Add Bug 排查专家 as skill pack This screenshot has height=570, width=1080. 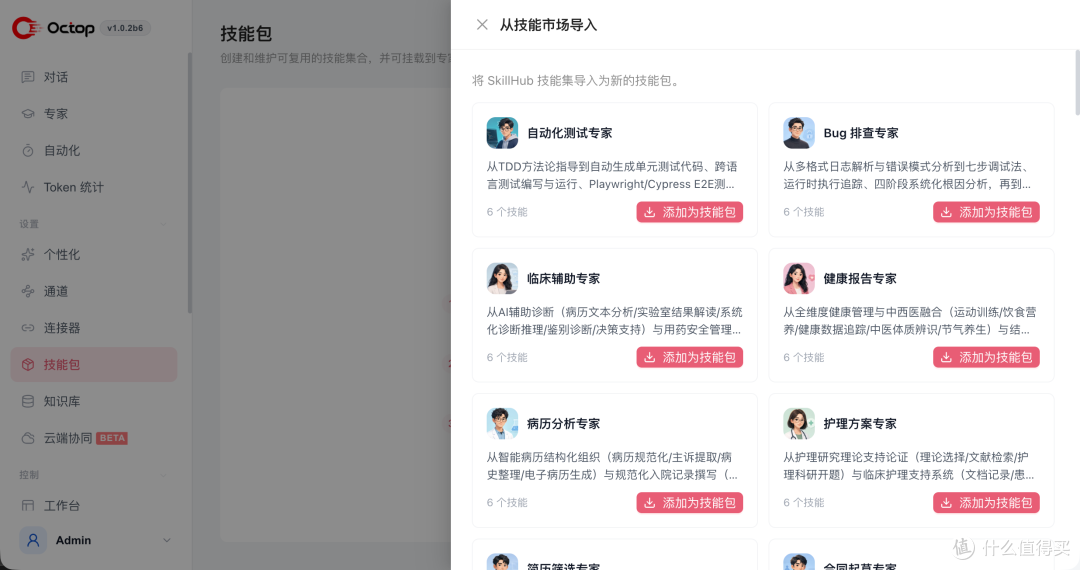(x=986, y=212)
